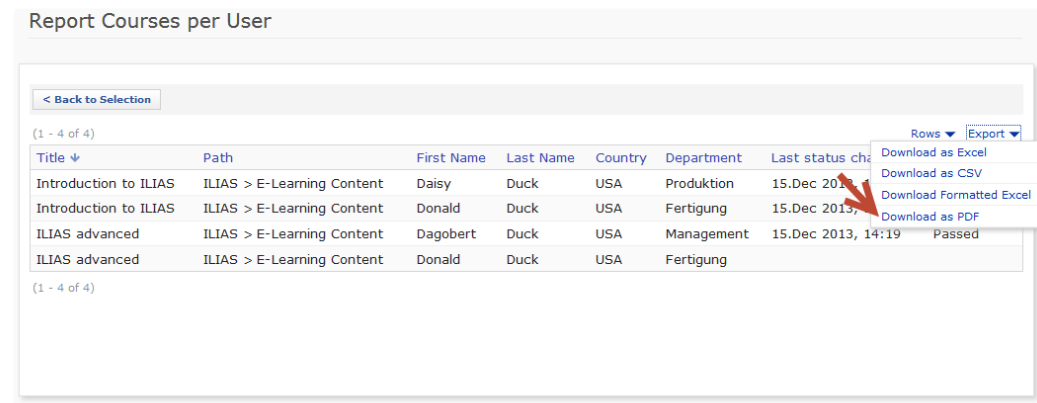This screenshot has width=1037, height=403.
Task: Click the Management department cell
Action: [706, 234]
